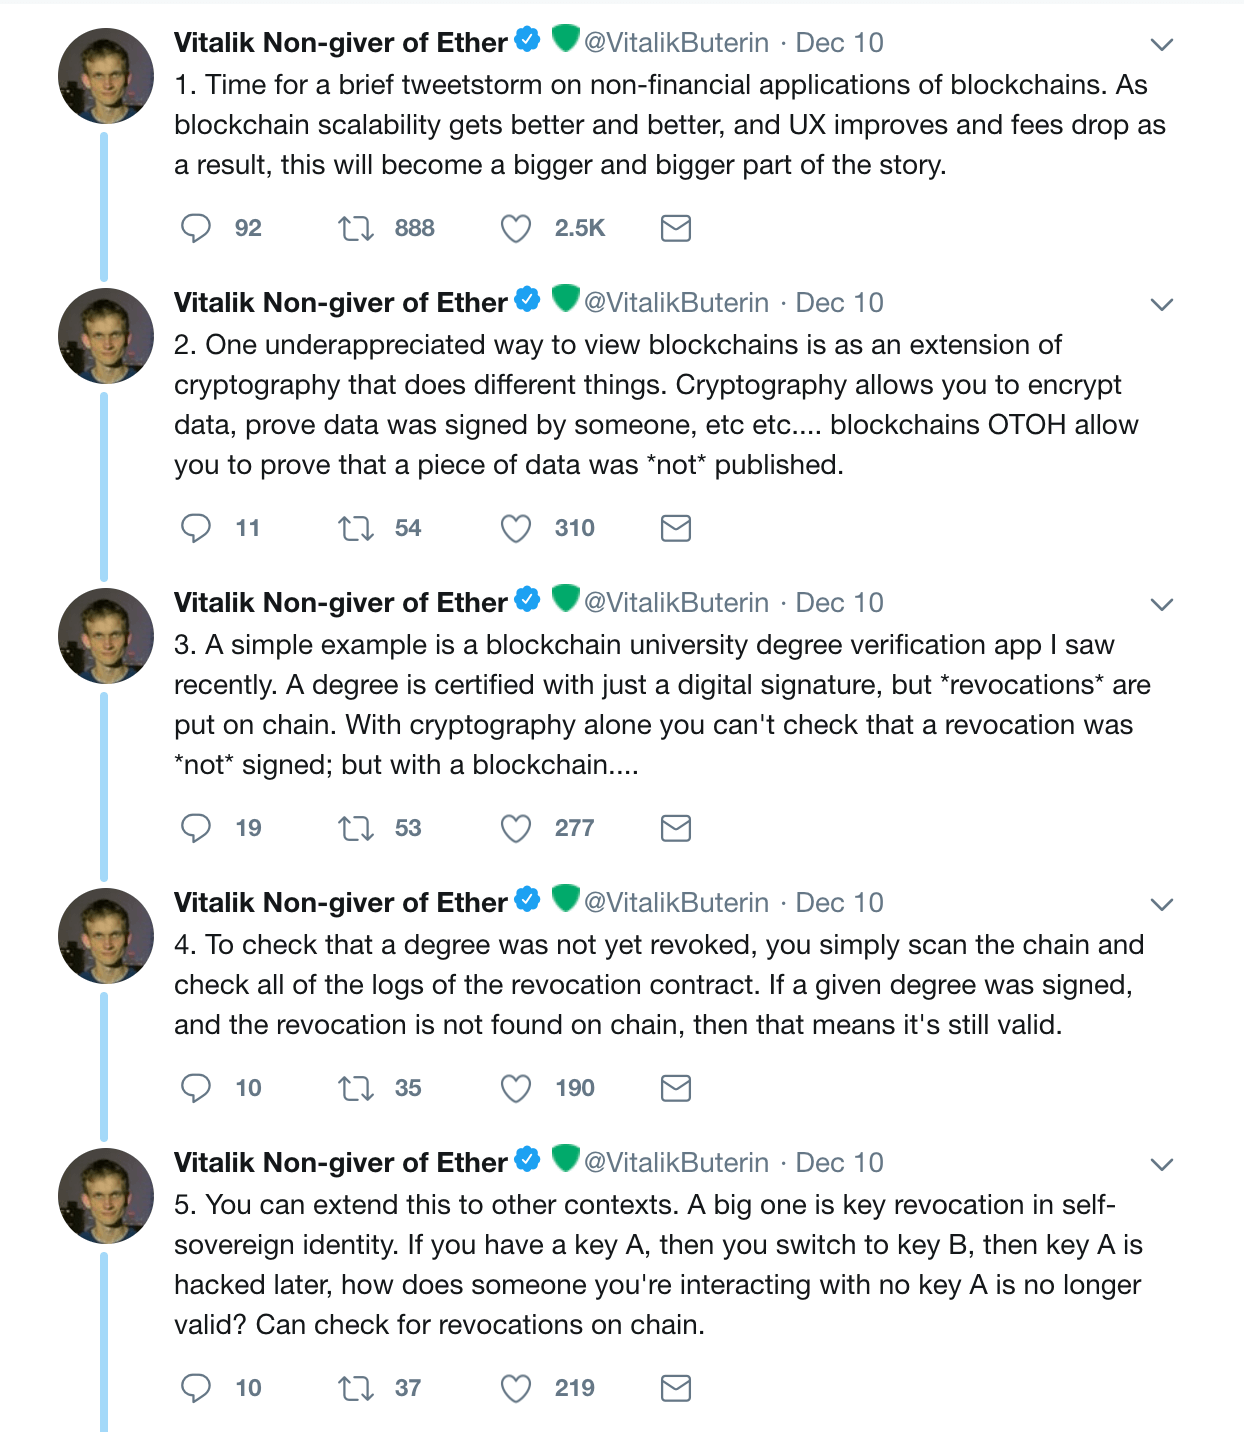Expand the options chevron on tweet 3
This screenshot has height=1432, width=1244.
click(x=1161, y=605)
